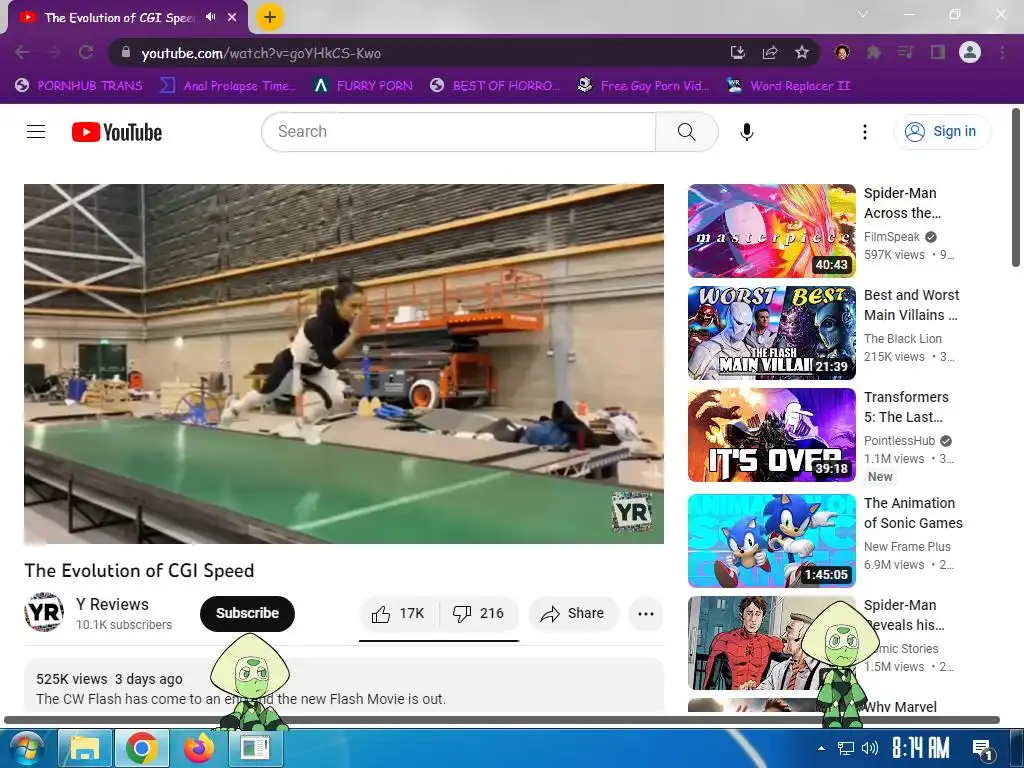This screenshot has height=768, width=1024.
Task: Open PointlessHub channel name
Action: (x=899, y=441)
